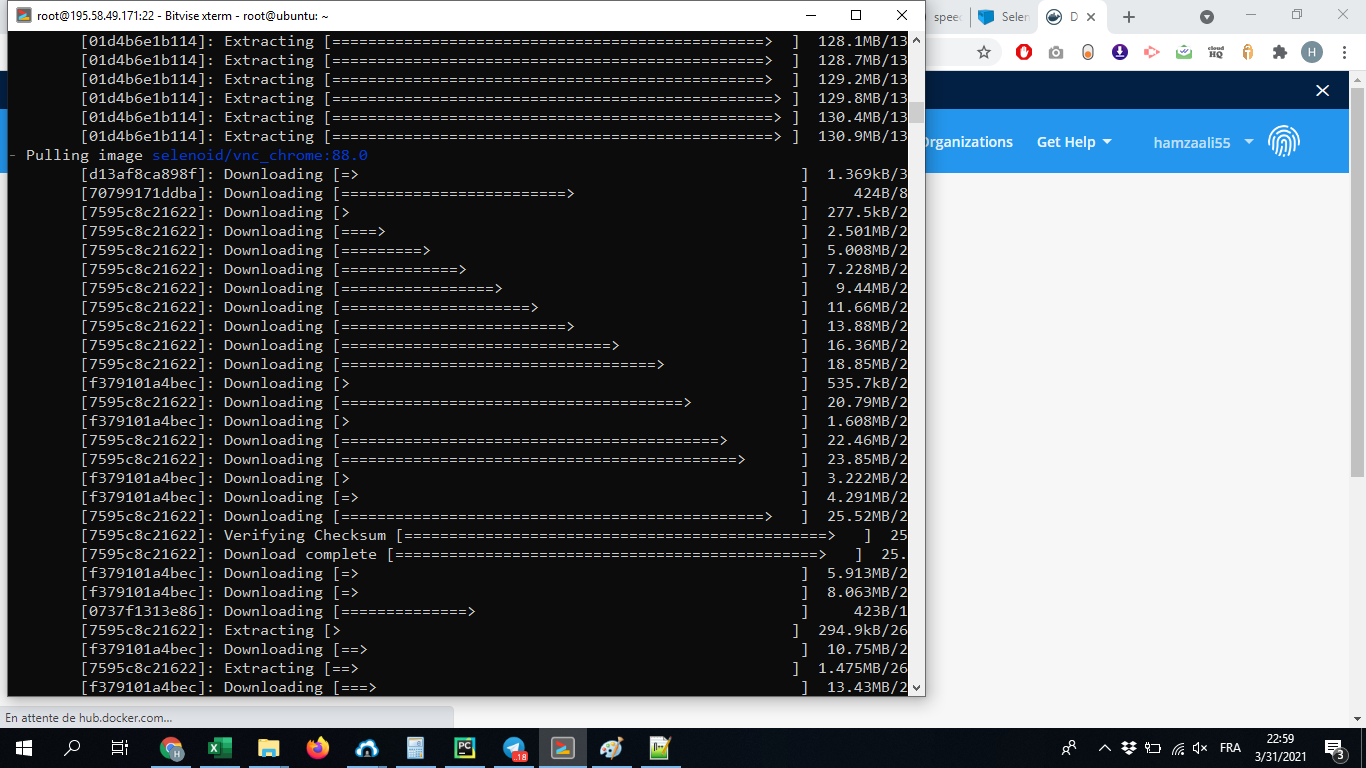
Task: Click the orange padlock extension icon
Action: [1248, 52]
